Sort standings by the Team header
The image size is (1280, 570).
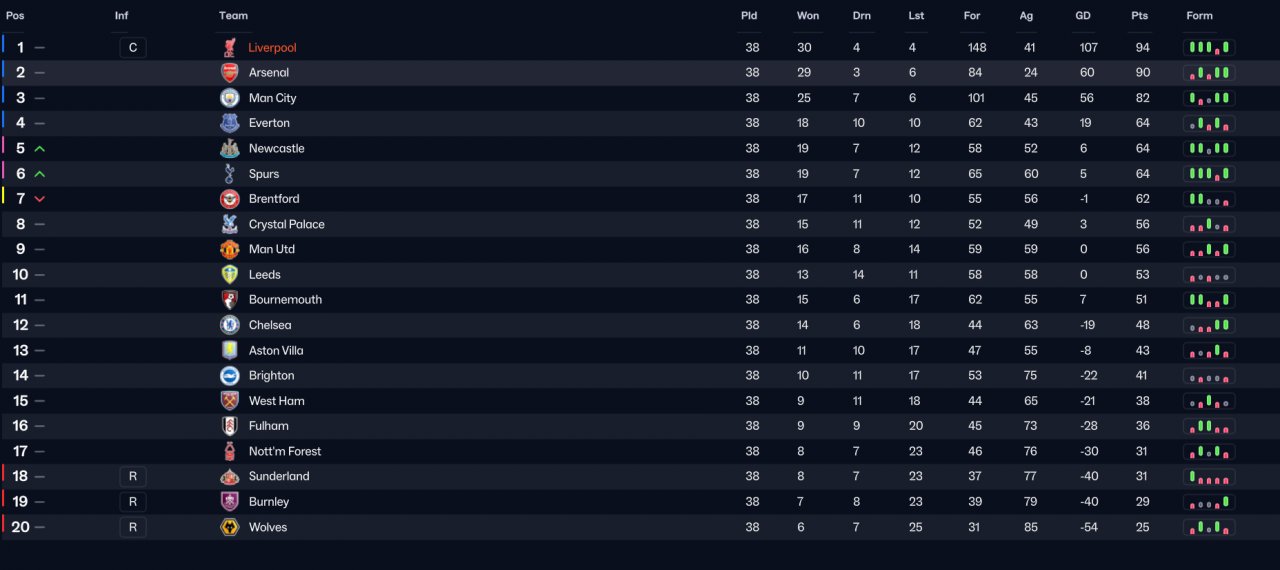[233, 15]
